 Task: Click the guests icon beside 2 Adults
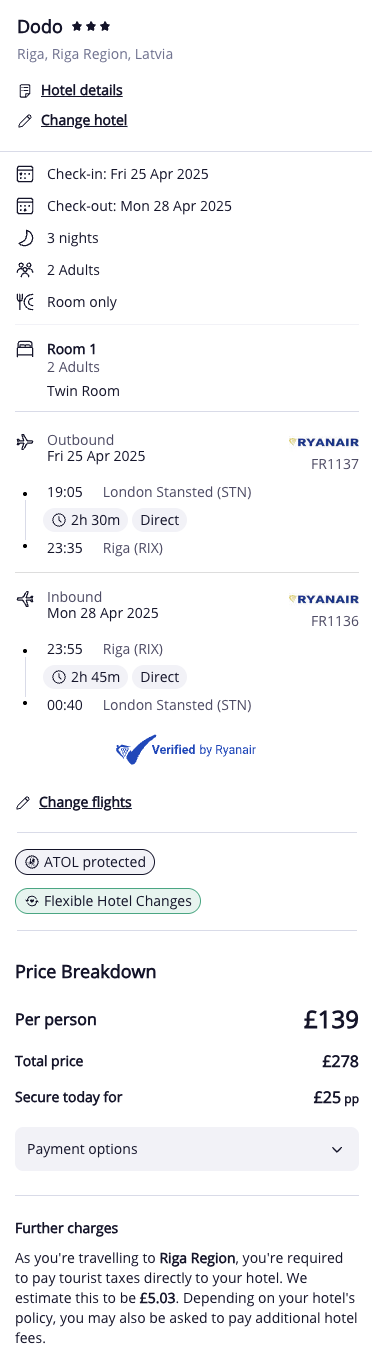tap(25, 270)
